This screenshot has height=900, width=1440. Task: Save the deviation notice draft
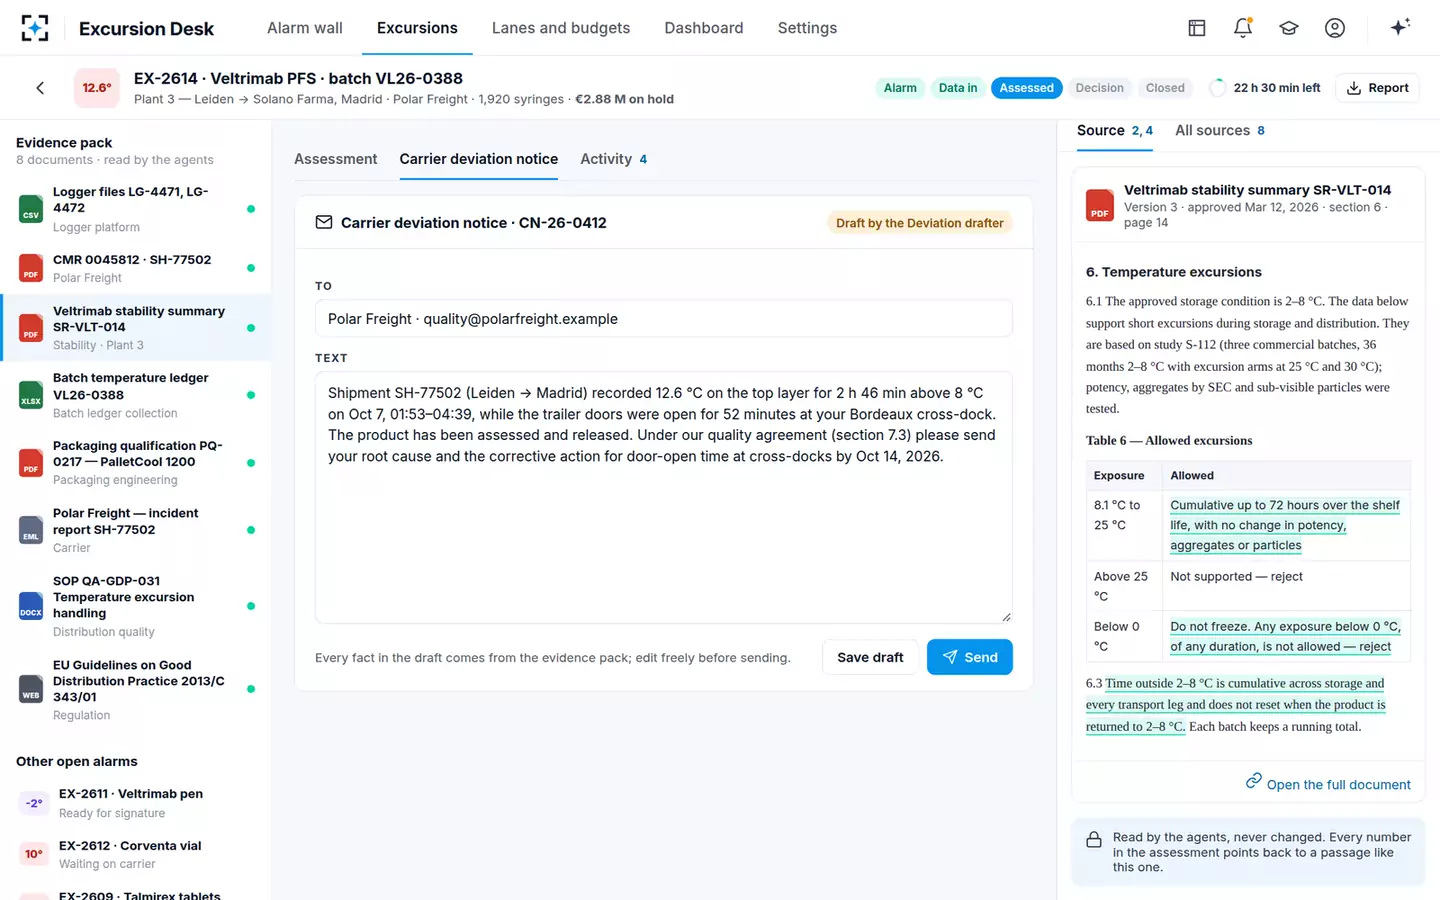coord(870,657)
